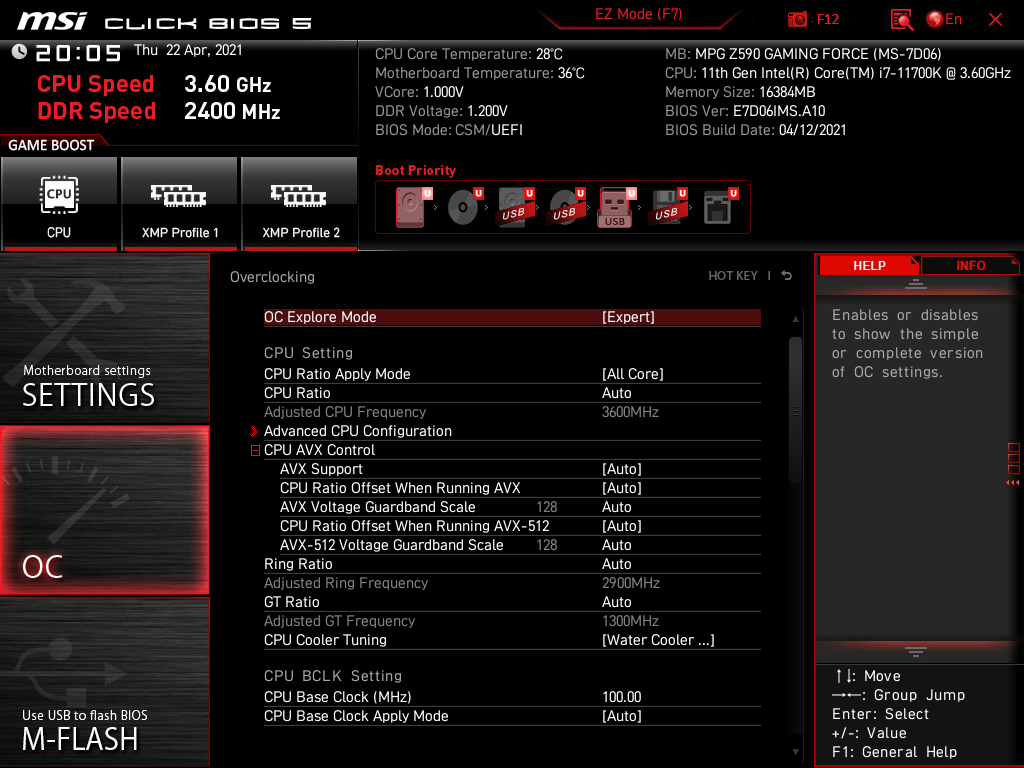Change language via the En globe icon
1024x768 pixels.
pos(944,20)
